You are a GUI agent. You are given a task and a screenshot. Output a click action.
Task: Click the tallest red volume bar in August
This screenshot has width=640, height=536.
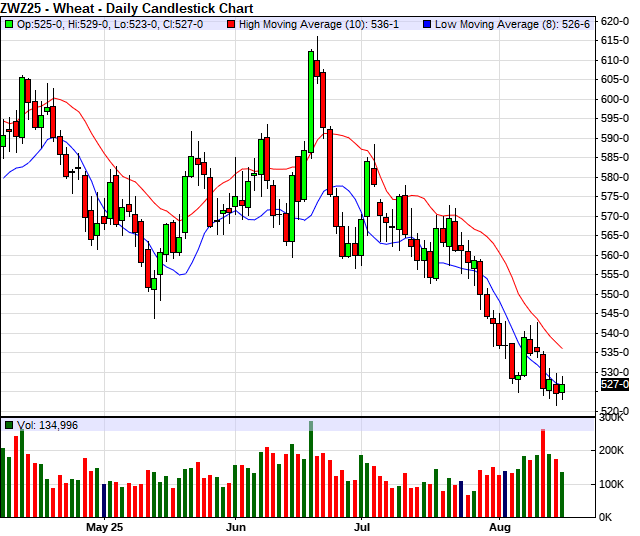[543, 473]
